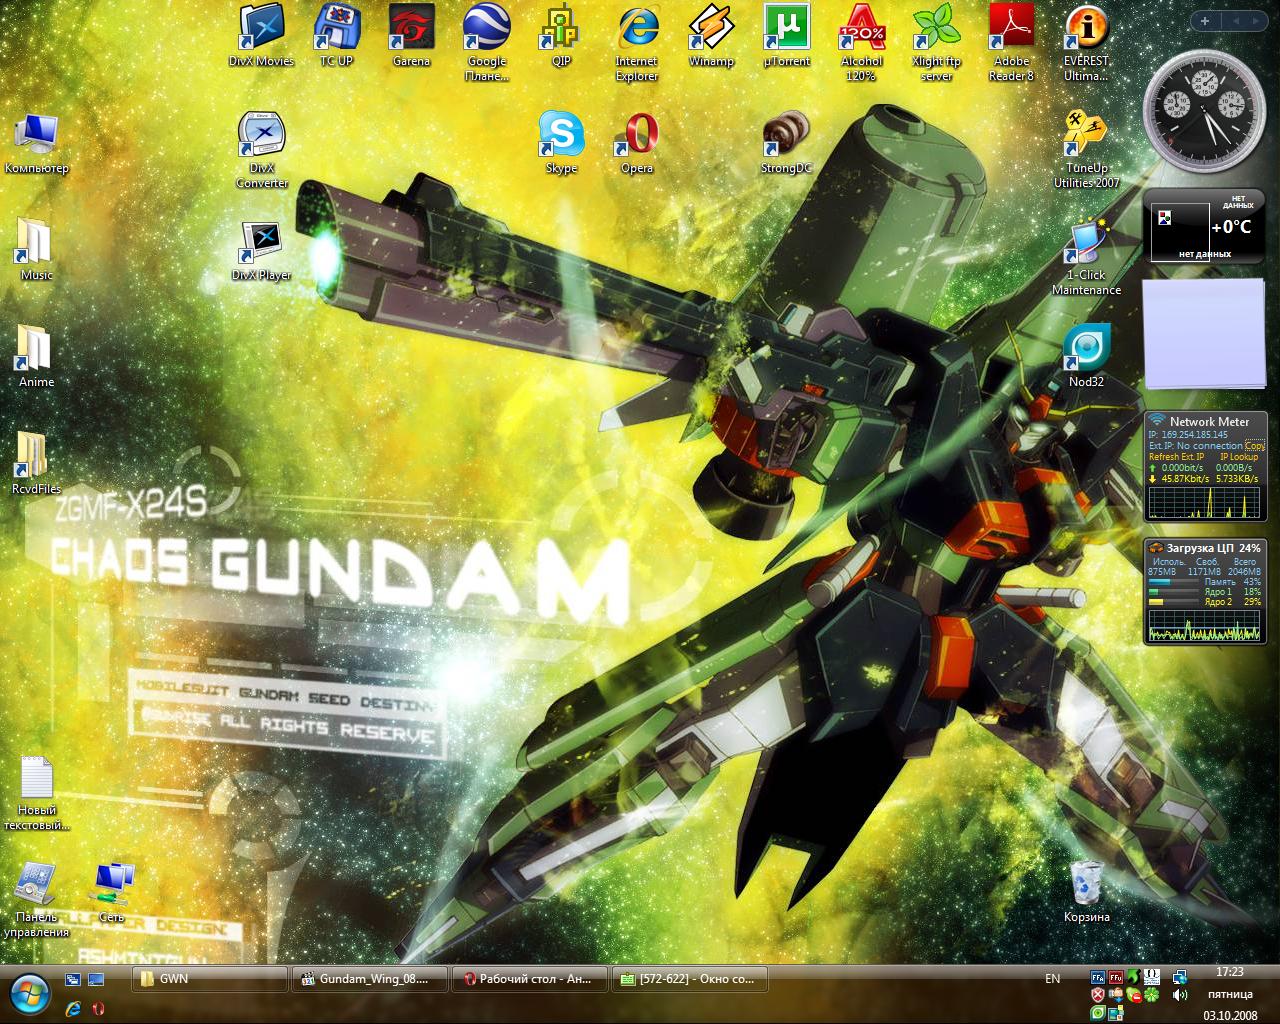Viewport: 1280px width, 1024px height.
Task: Open the green ICQ flower tray icon
Action: 1152,995
